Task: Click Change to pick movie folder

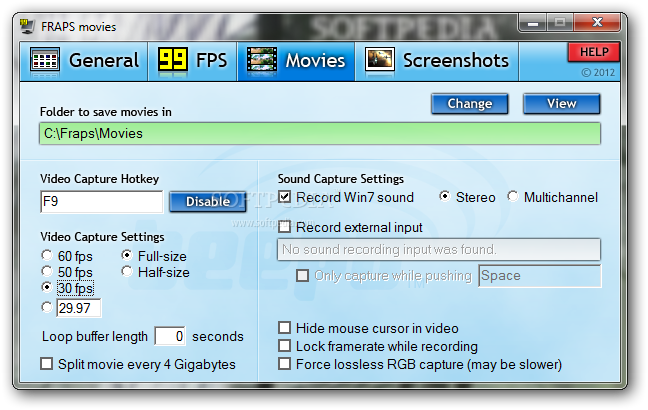Action: click(x=469, y=104)
